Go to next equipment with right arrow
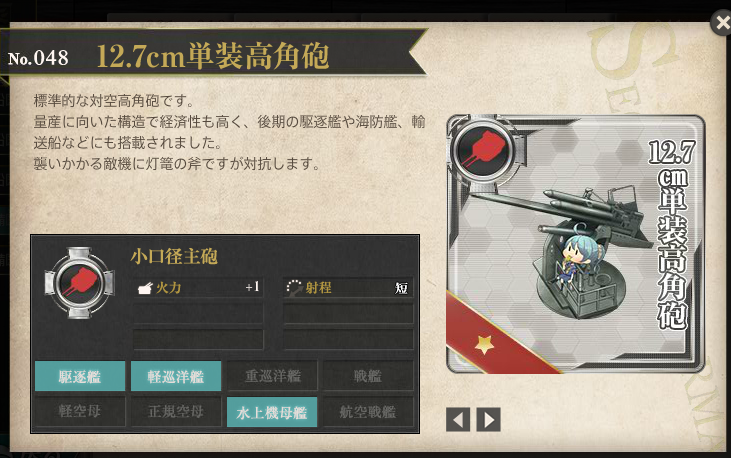731x458 pixels. [x=489, y=419]
